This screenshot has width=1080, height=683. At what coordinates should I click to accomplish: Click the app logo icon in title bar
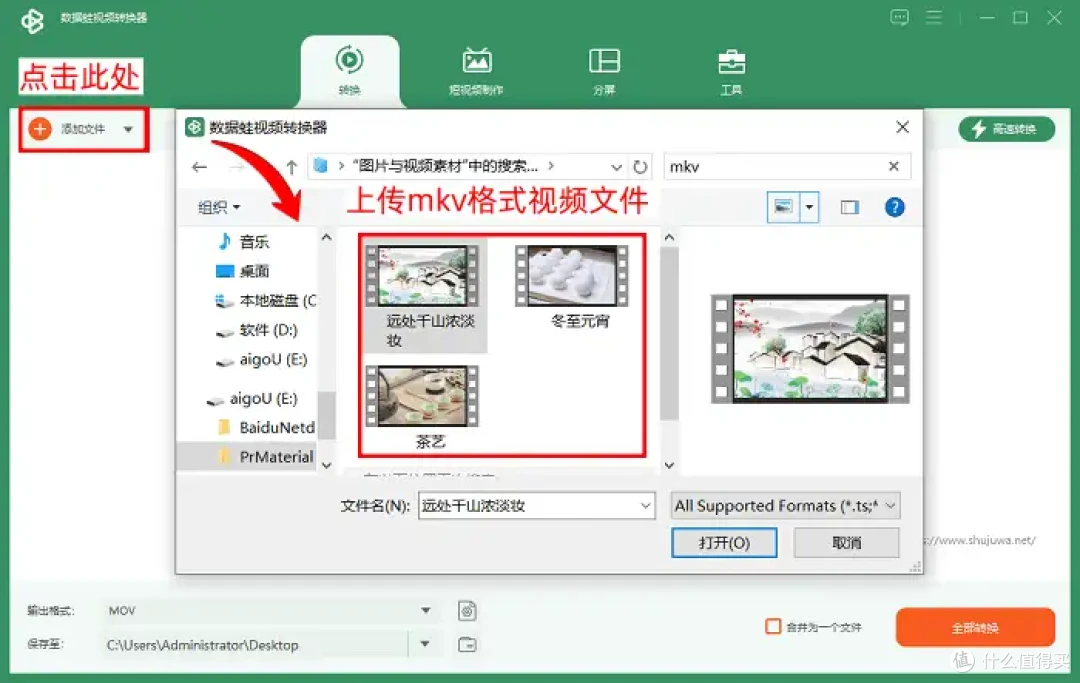tap(32, 20)
